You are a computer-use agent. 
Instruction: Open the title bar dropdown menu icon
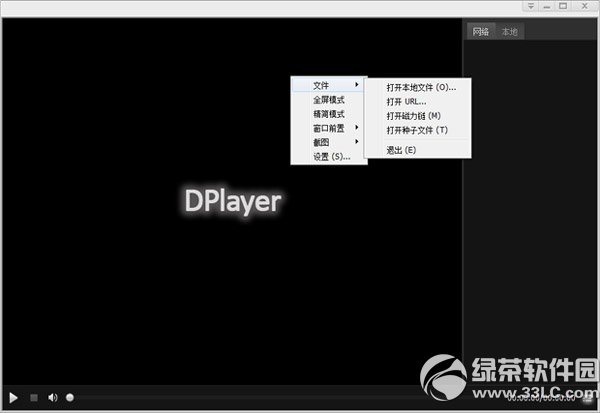tap(531, 6)
